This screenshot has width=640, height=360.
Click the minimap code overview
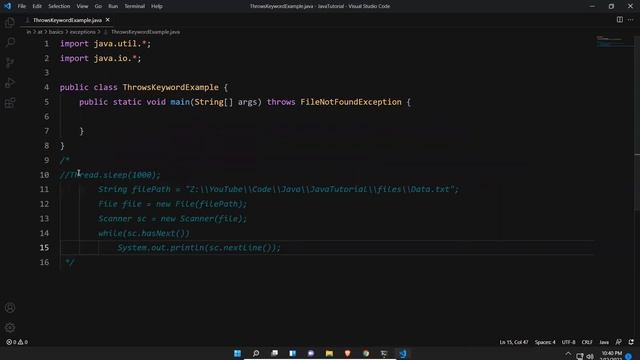[x=614, y=41]
